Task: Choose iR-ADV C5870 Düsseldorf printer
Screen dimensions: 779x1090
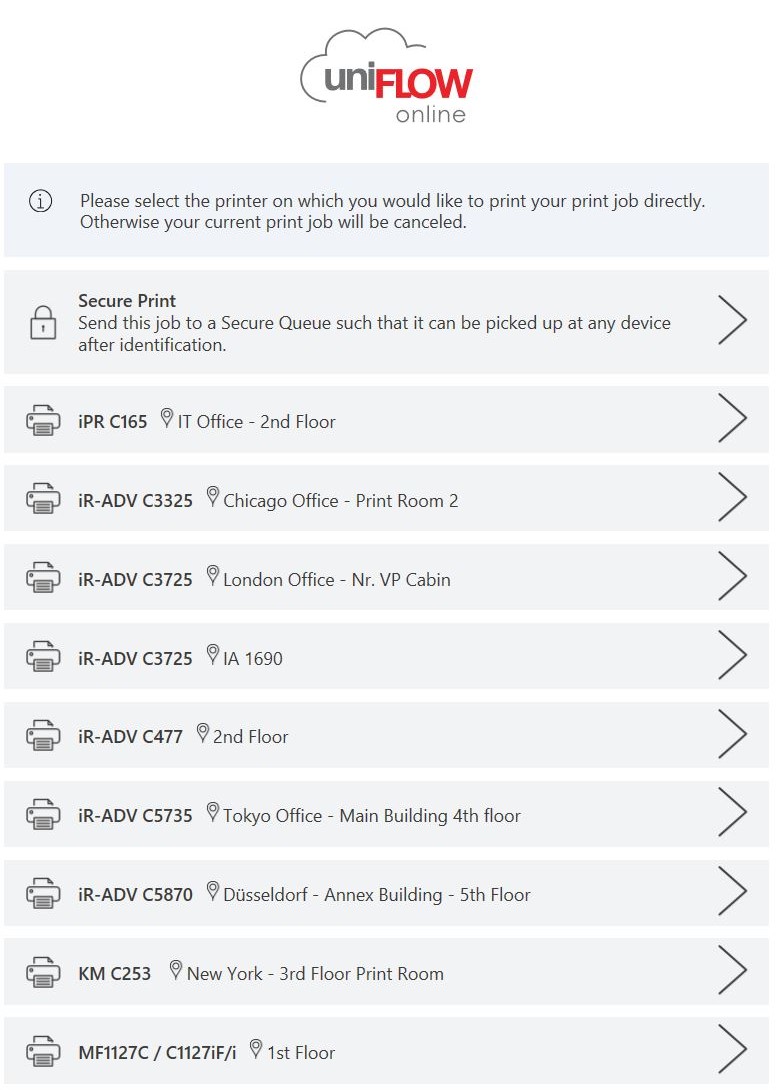Action: [x=386, y=893]
